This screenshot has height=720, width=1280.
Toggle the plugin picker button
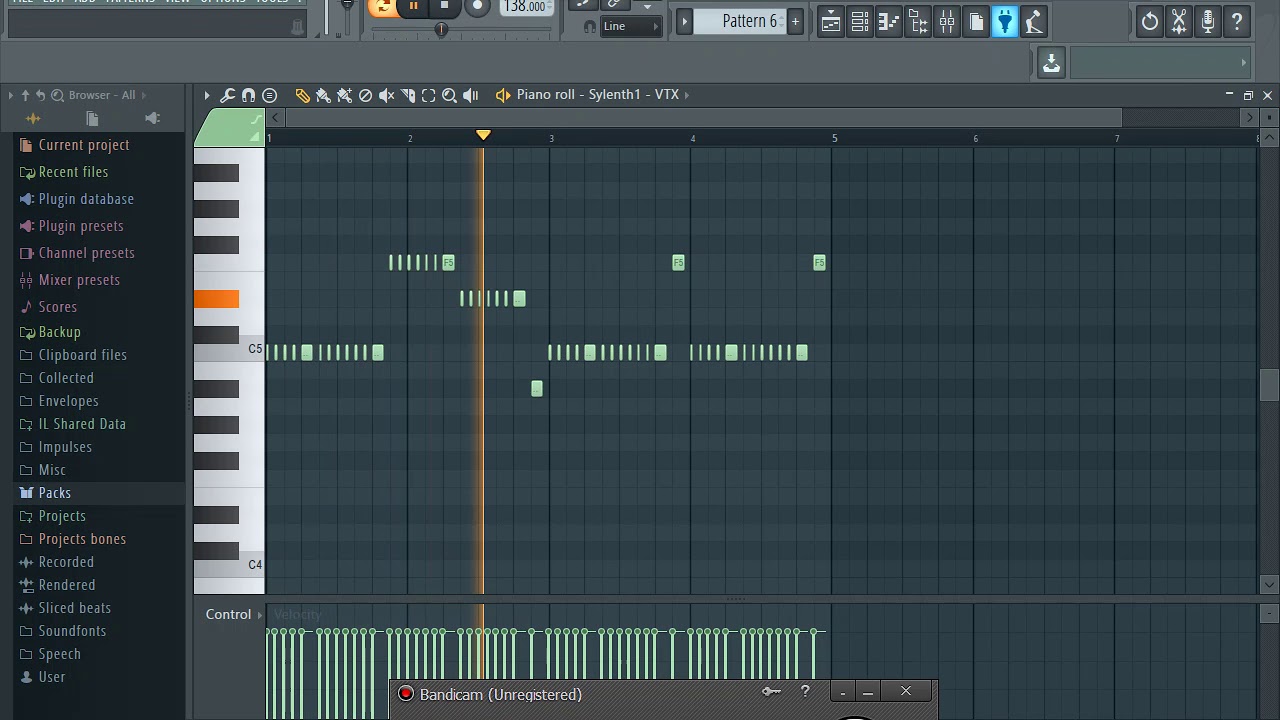coord(1004,21)
